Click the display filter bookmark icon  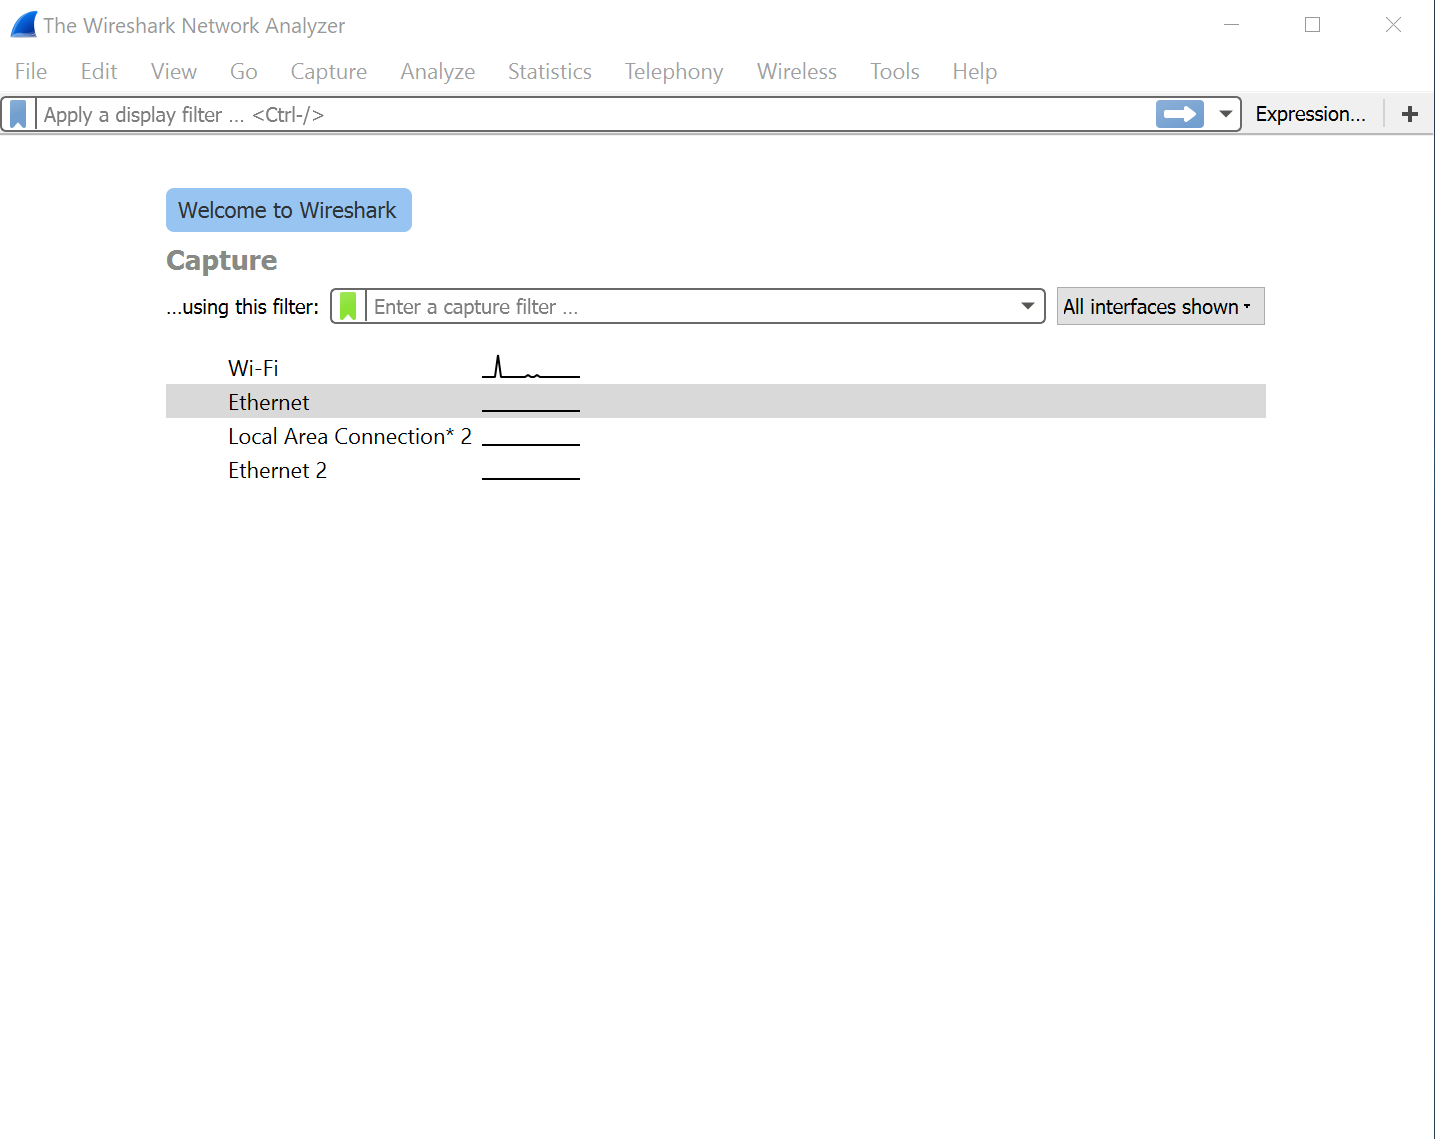(18, 114)
